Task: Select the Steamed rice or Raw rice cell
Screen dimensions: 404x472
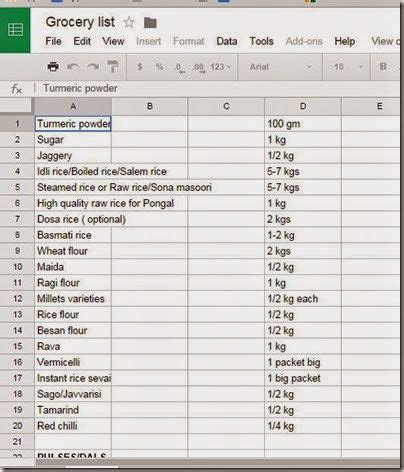Action: (x=73, y=187)
